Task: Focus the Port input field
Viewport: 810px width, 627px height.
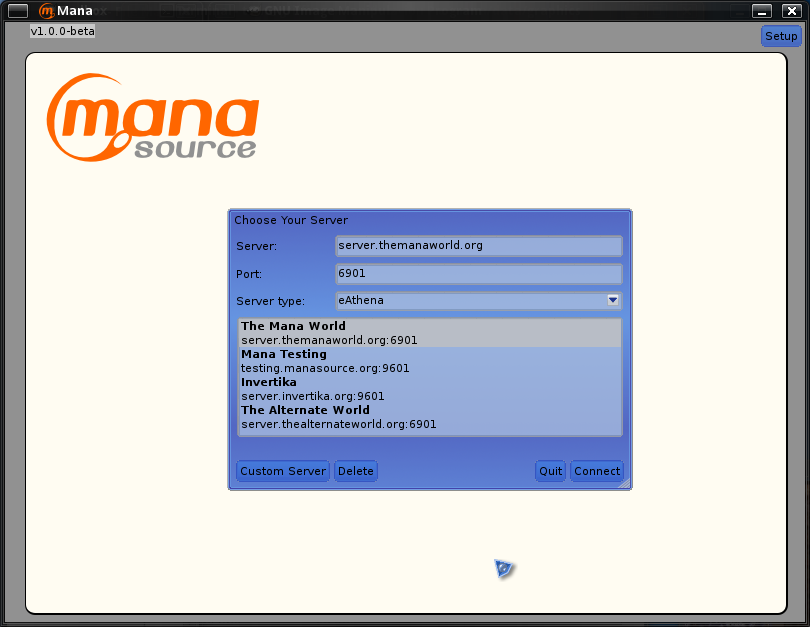Action: click(x=479, y=274)
